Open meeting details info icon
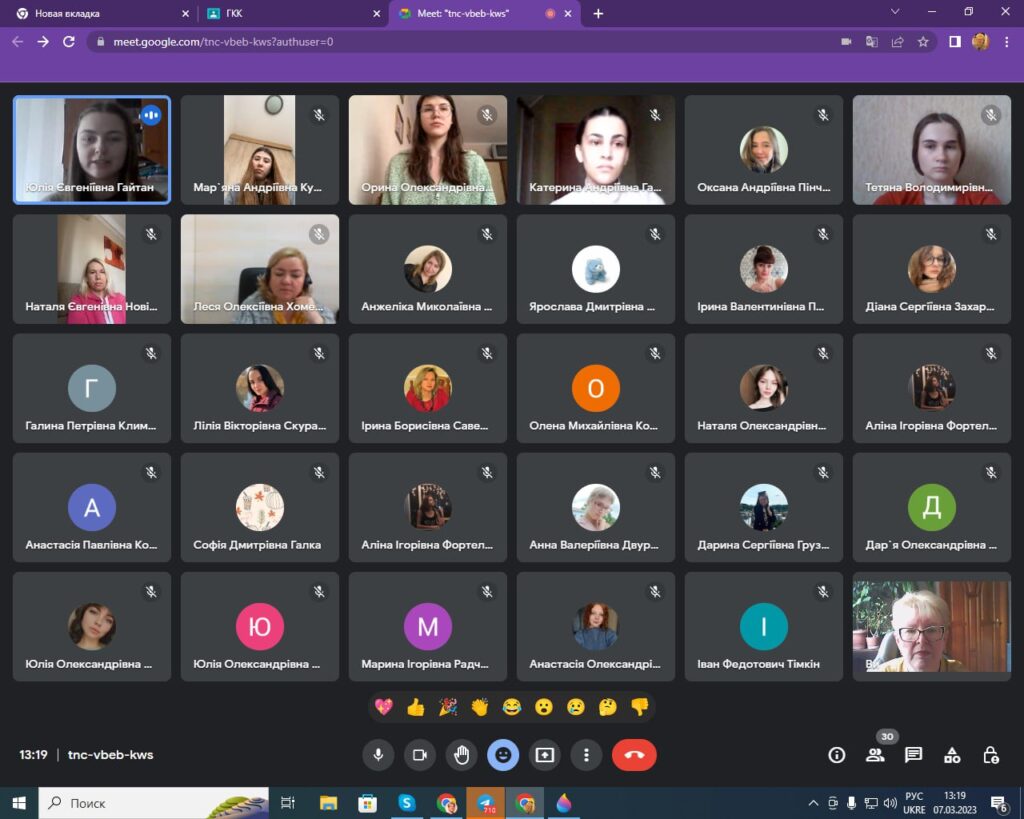The height and width of the screenshot is (819, 1024). [x=837, y=755]
